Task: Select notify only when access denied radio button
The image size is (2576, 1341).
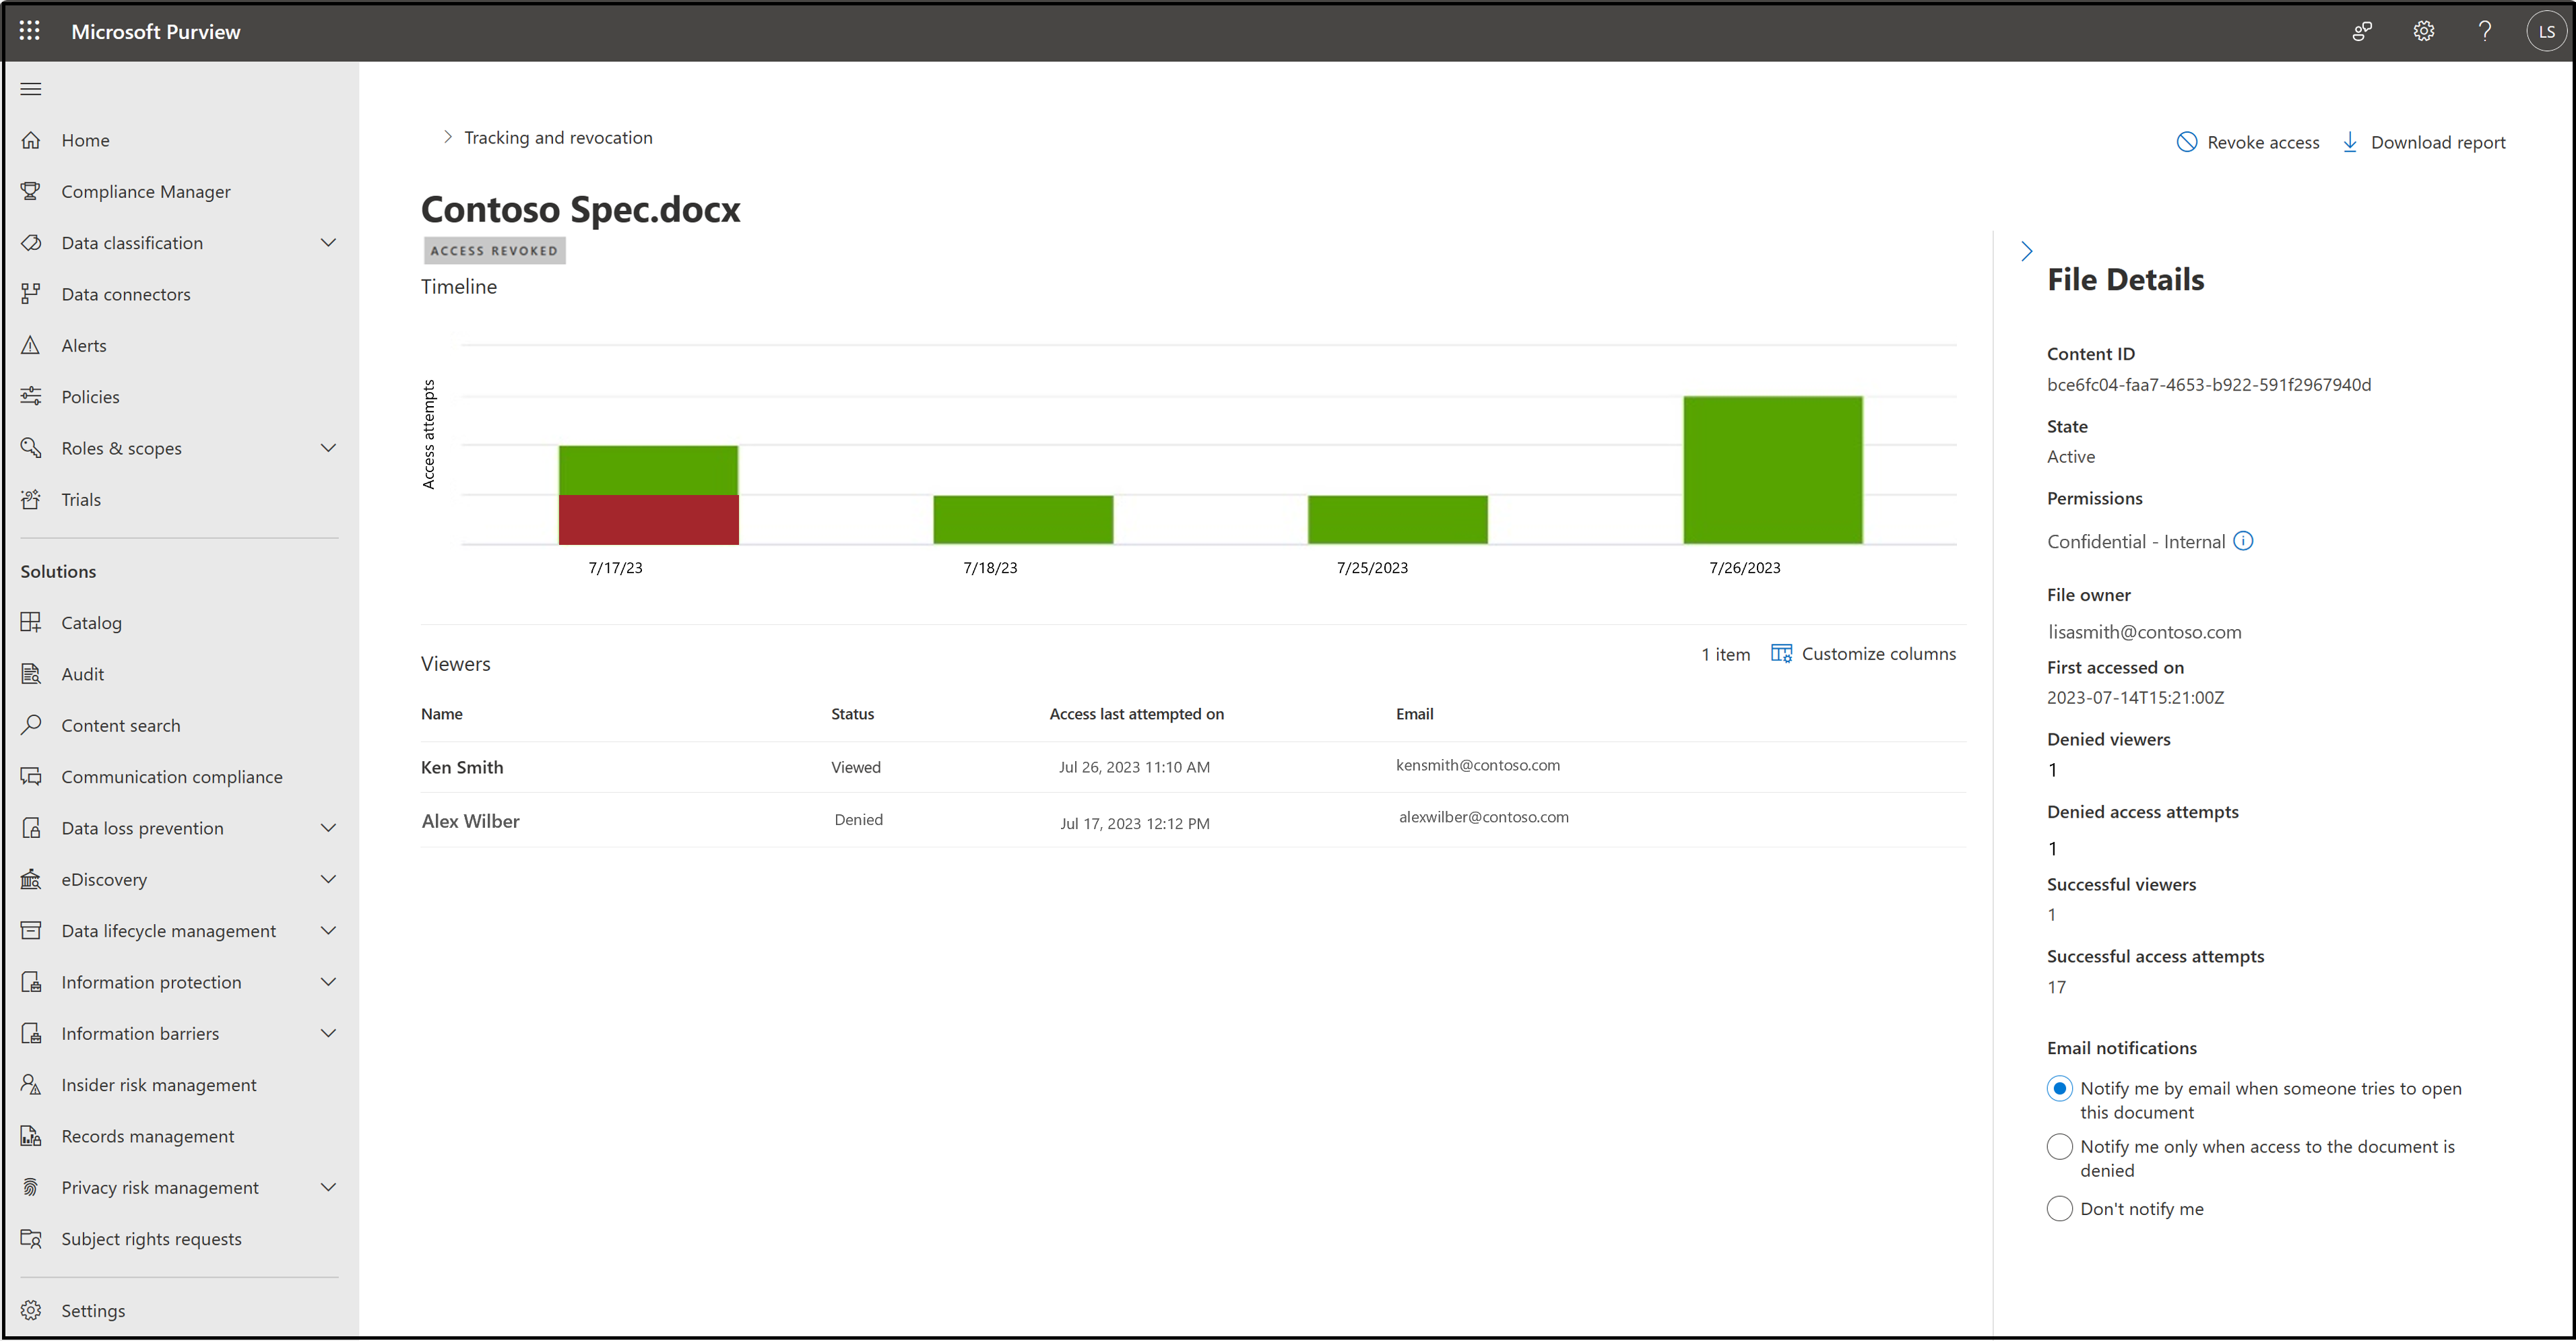Action: (2058, 1145)
